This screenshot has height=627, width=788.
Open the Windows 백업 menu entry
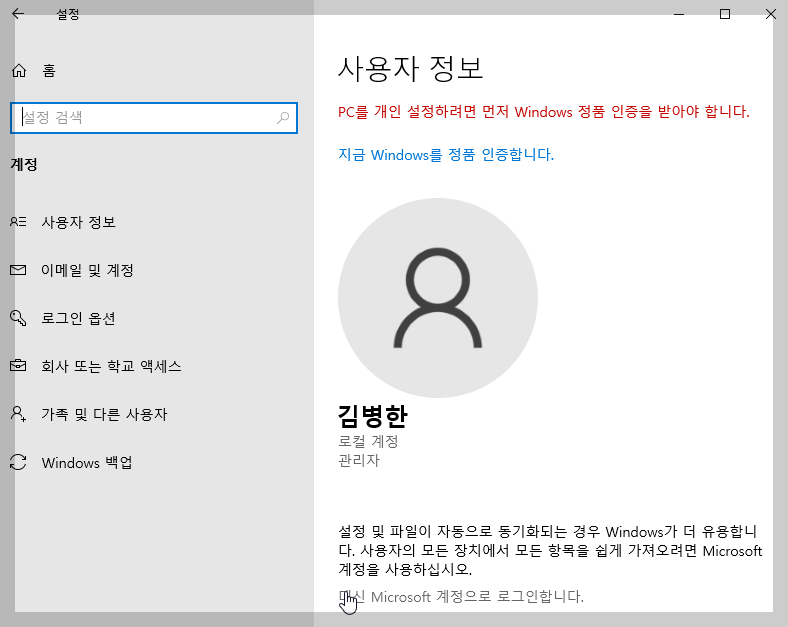157,463
